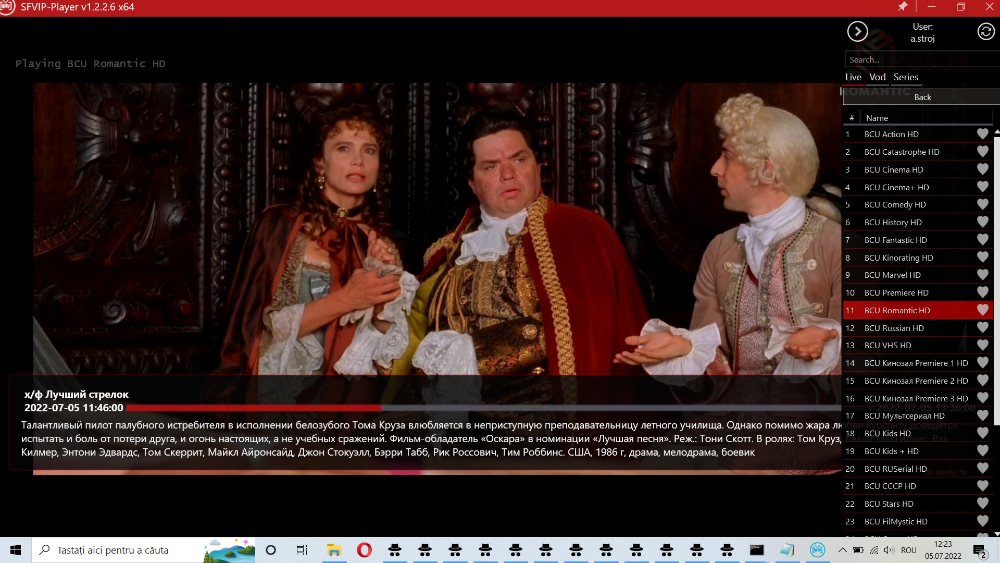
Task: Toggle favorite heart for BCU Catastrophe HD
Action: [982, 152]
